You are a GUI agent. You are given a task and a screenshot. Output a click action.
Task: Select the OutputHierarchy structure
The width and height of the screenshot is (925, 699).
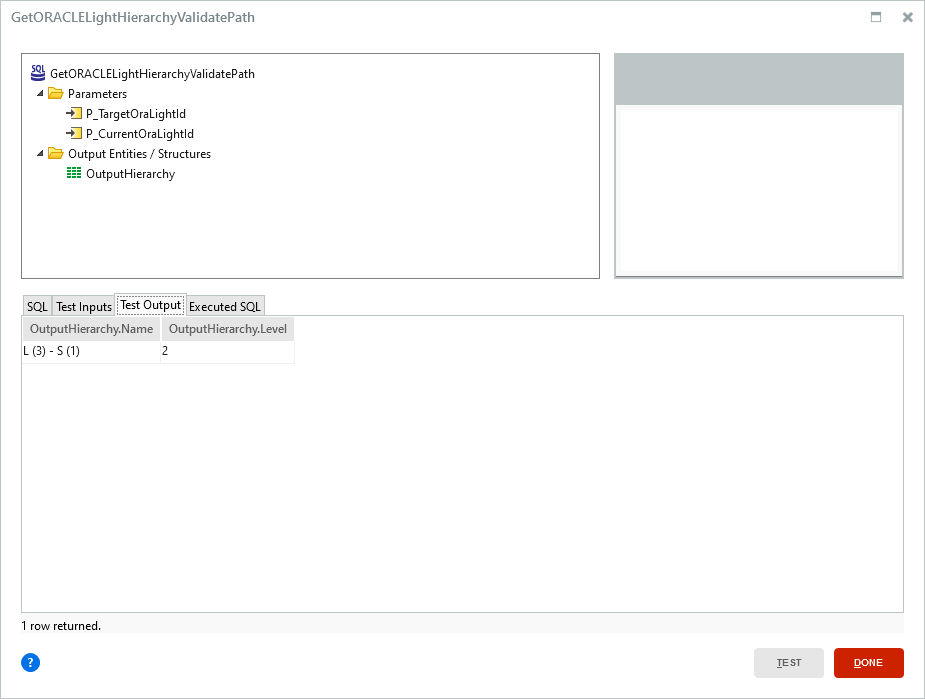(x=130, y=174)
